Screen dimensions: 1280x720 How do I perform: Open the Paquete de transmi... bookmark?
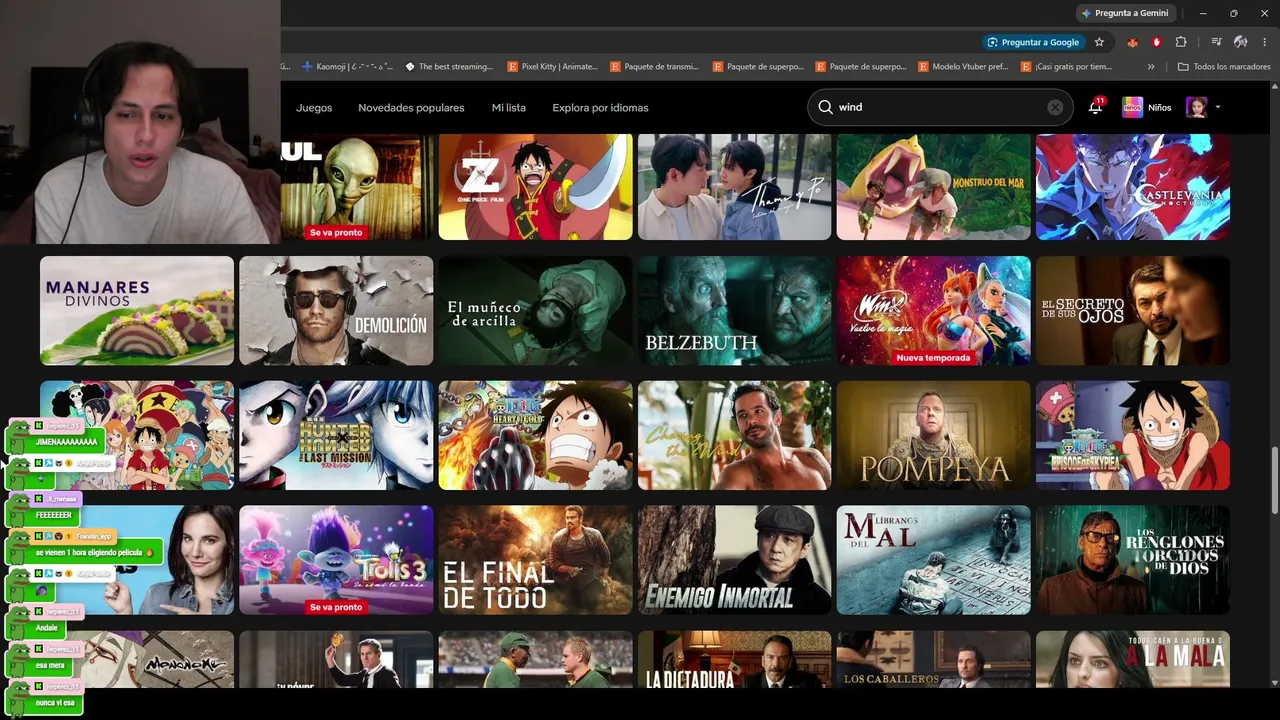point(654,67)
